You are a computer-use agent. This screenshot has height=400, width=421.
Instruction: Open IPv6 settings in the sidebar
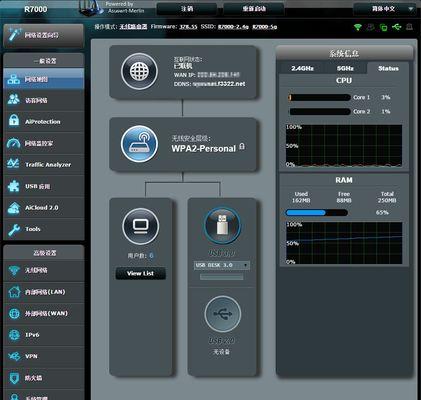(44, 335)
